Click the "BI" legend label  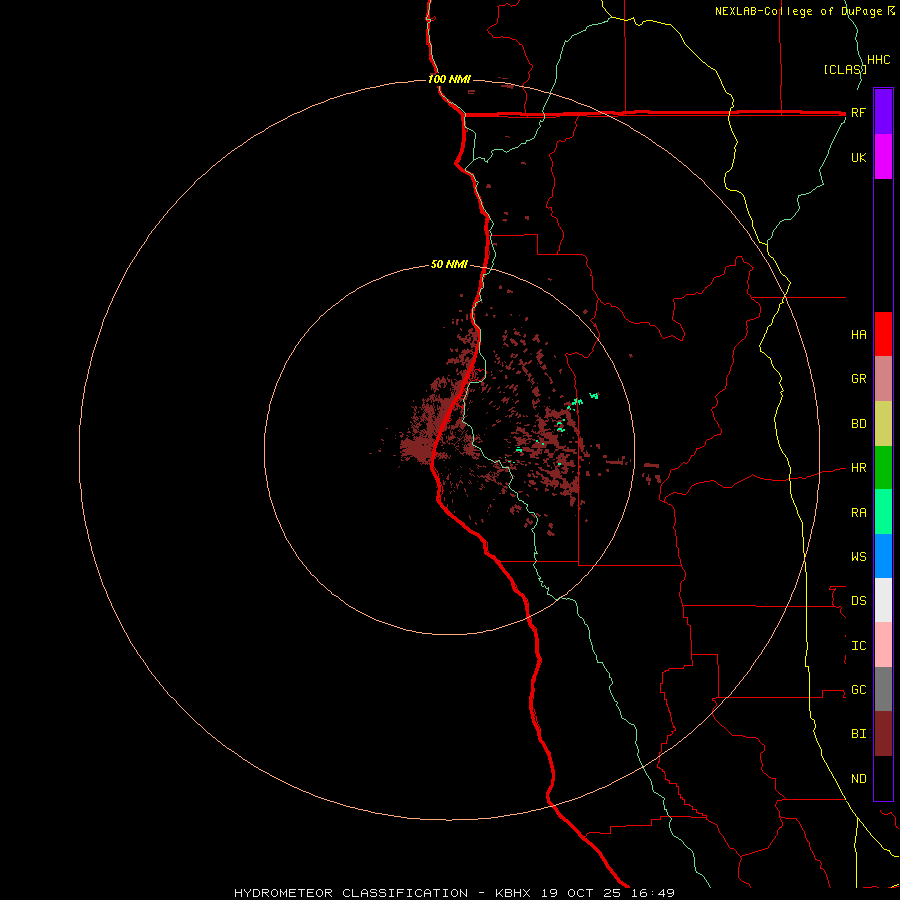[x=858, y=734]
